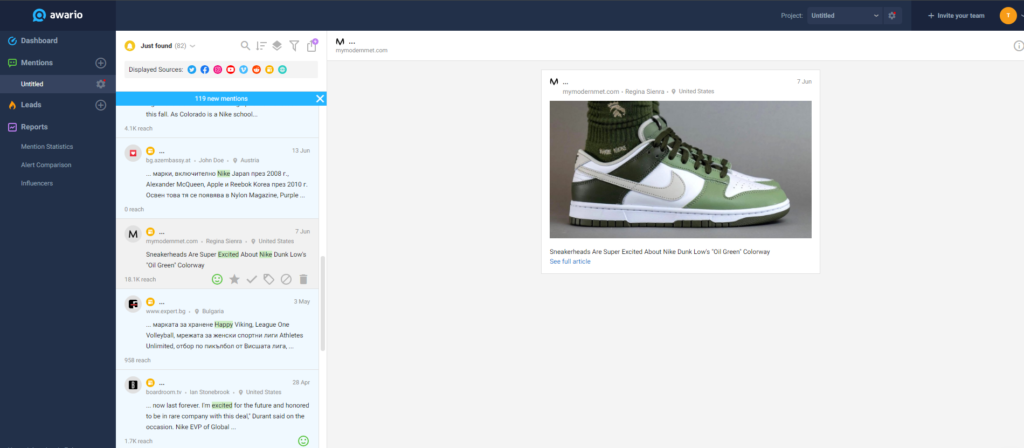Click United States location in detail card
The image size is (1024, 448).
click(696, 91)
